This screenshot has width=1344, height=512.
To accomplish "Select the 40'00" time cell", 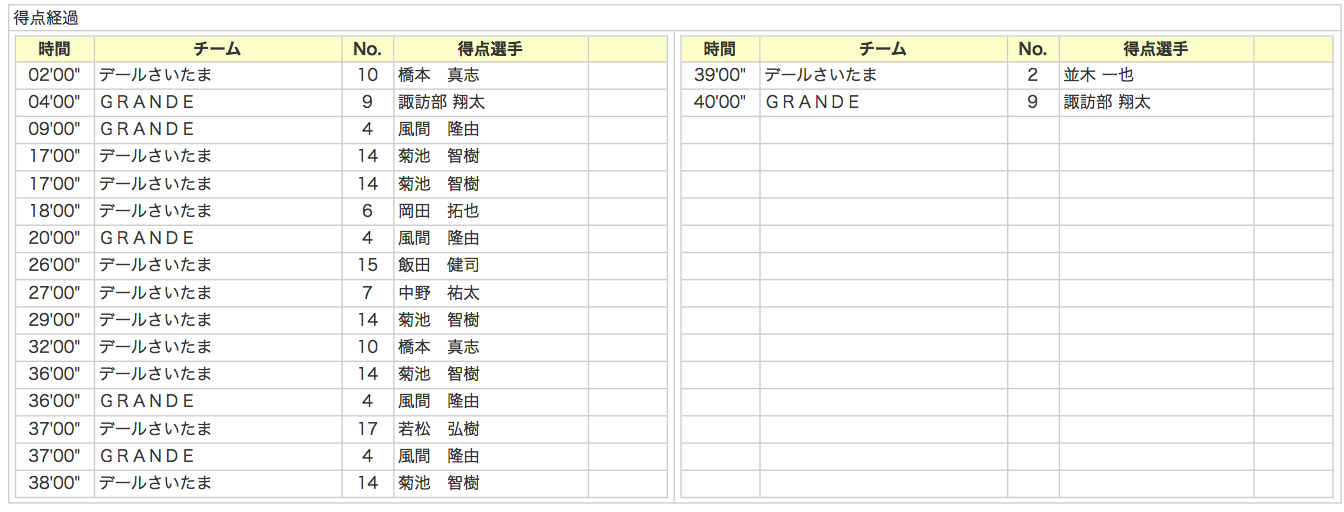I will click(x=720, y=102).
